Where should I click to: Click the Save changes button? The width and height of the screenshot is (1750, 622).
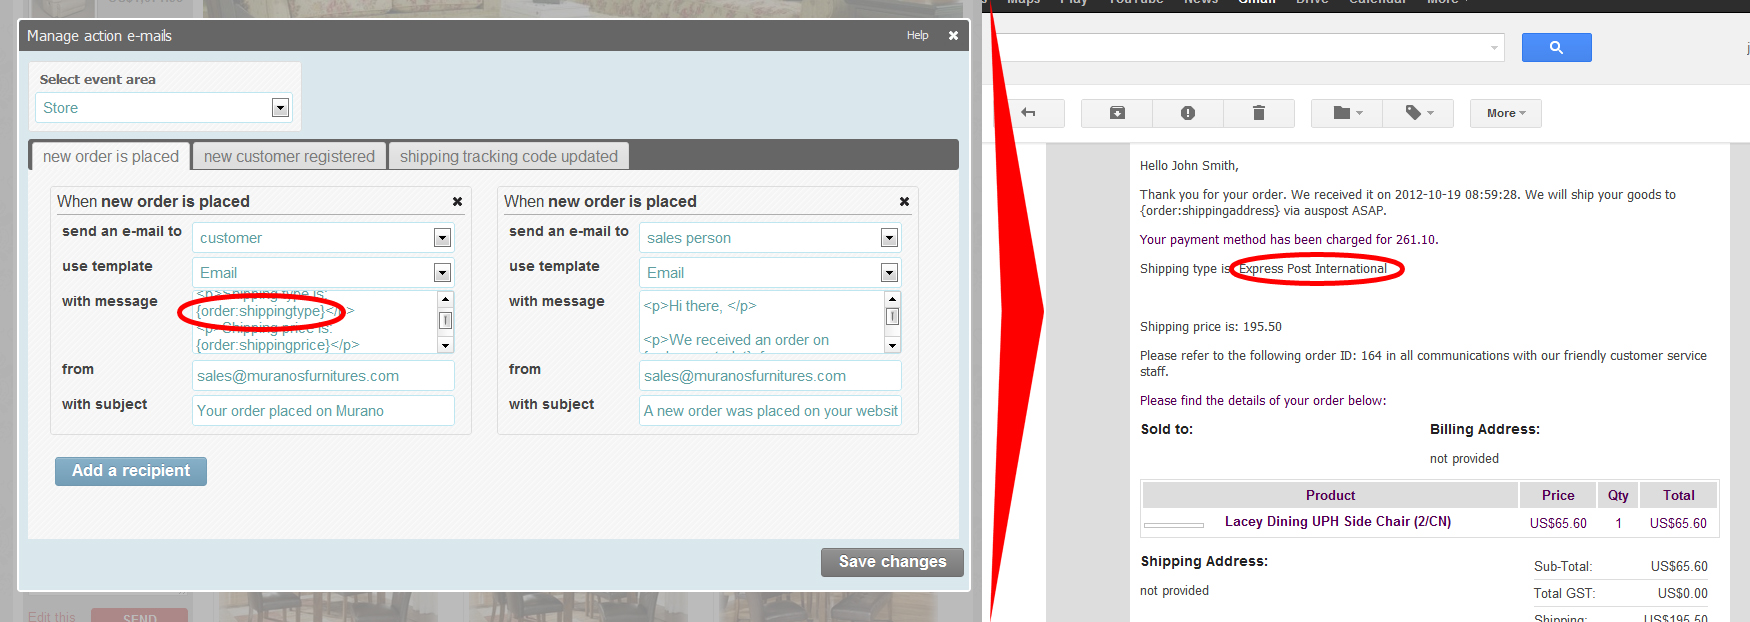[x=892, y=562]
